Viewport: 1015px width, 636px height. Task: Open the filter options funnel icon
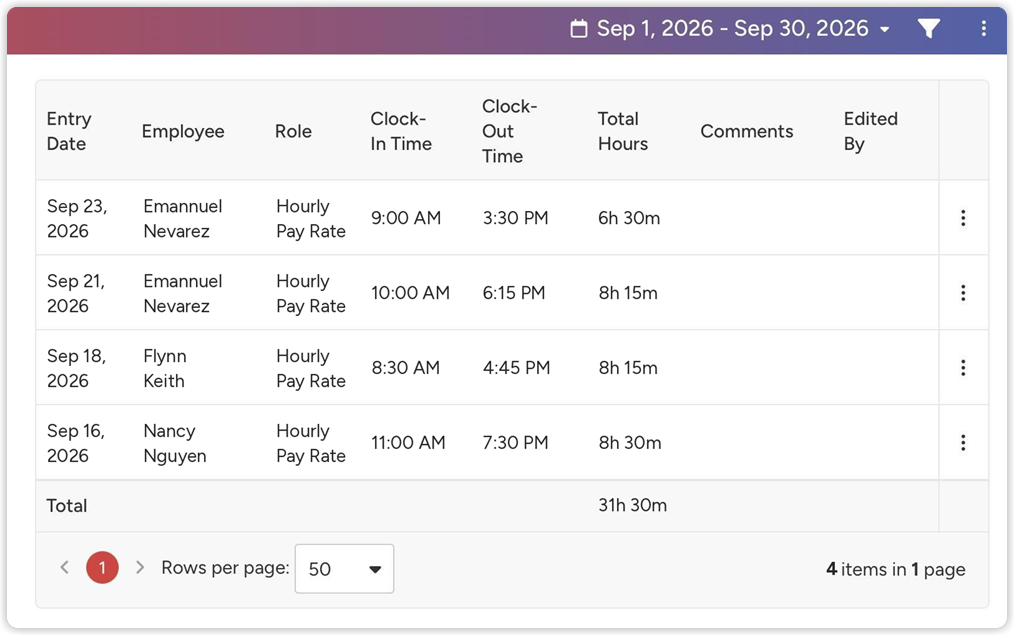928,28
